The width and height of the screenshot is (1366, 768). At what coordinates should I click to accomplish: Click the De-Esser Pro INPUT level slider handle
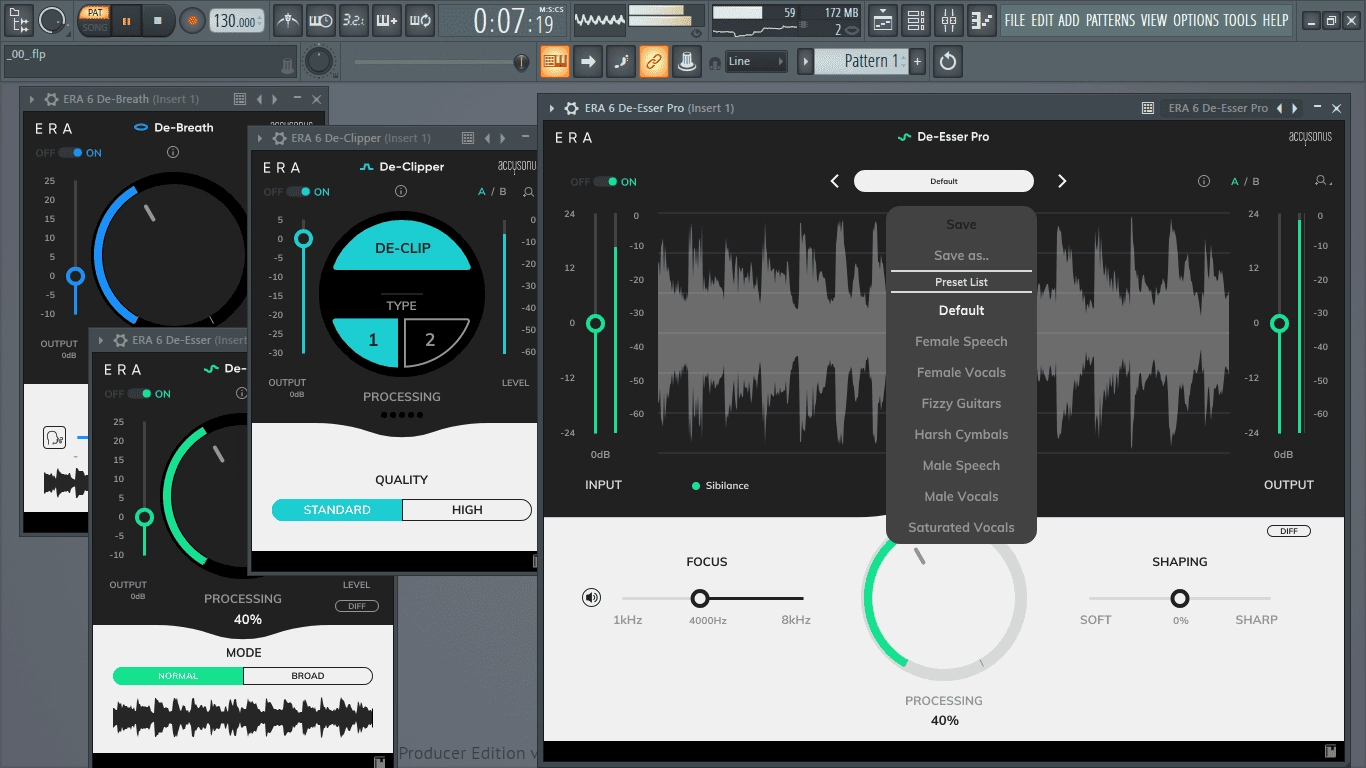(596, 323)
